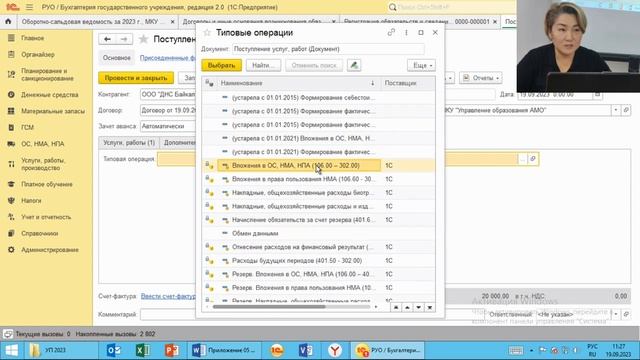Switch to Оборотно-сальдовая ведомость за 2023 tab
The height and width of the screenshot is (360, 640).
[x=93, y=22]
